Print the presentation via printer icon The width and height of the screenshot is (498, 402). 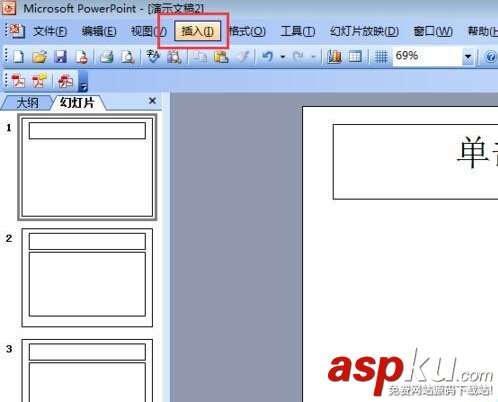tap(107, 57)
